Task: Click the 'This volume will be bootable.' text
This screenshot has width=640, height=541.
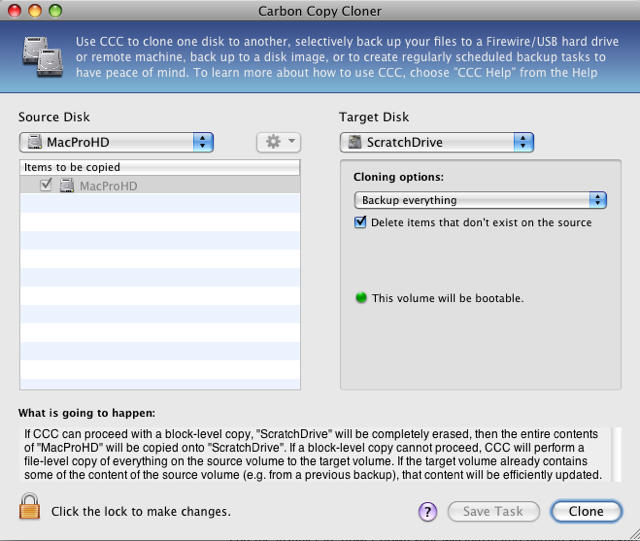Action: tap(447, 298)
